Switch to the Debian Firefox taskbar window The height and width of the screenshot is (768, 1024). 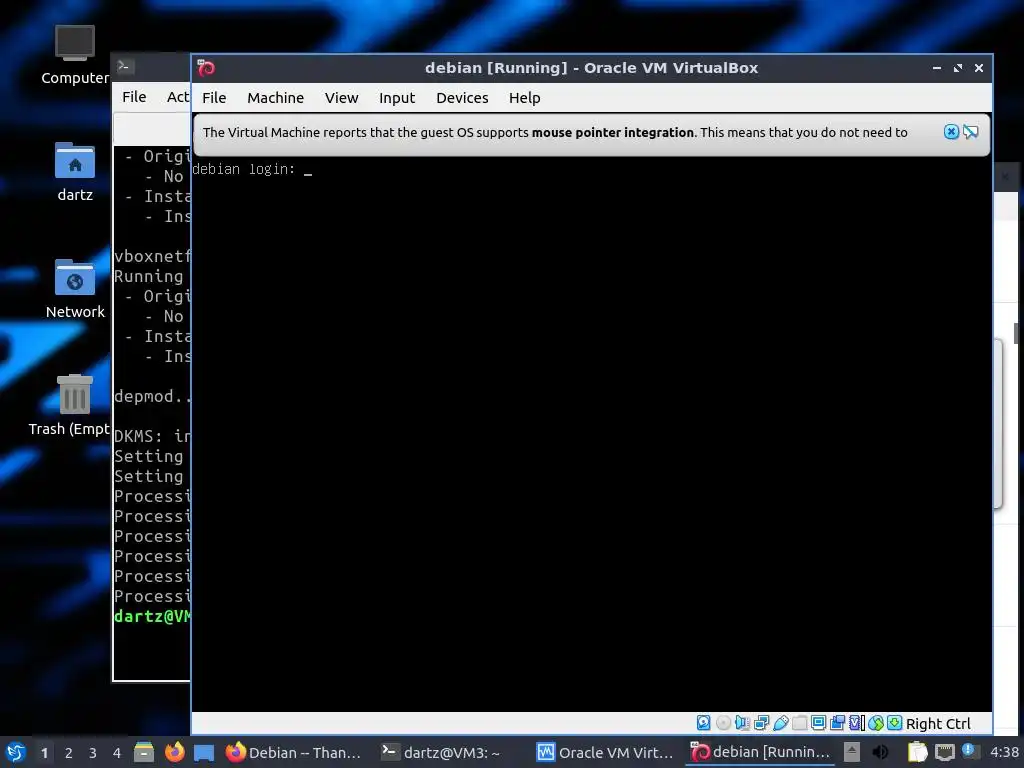point(294,752)
